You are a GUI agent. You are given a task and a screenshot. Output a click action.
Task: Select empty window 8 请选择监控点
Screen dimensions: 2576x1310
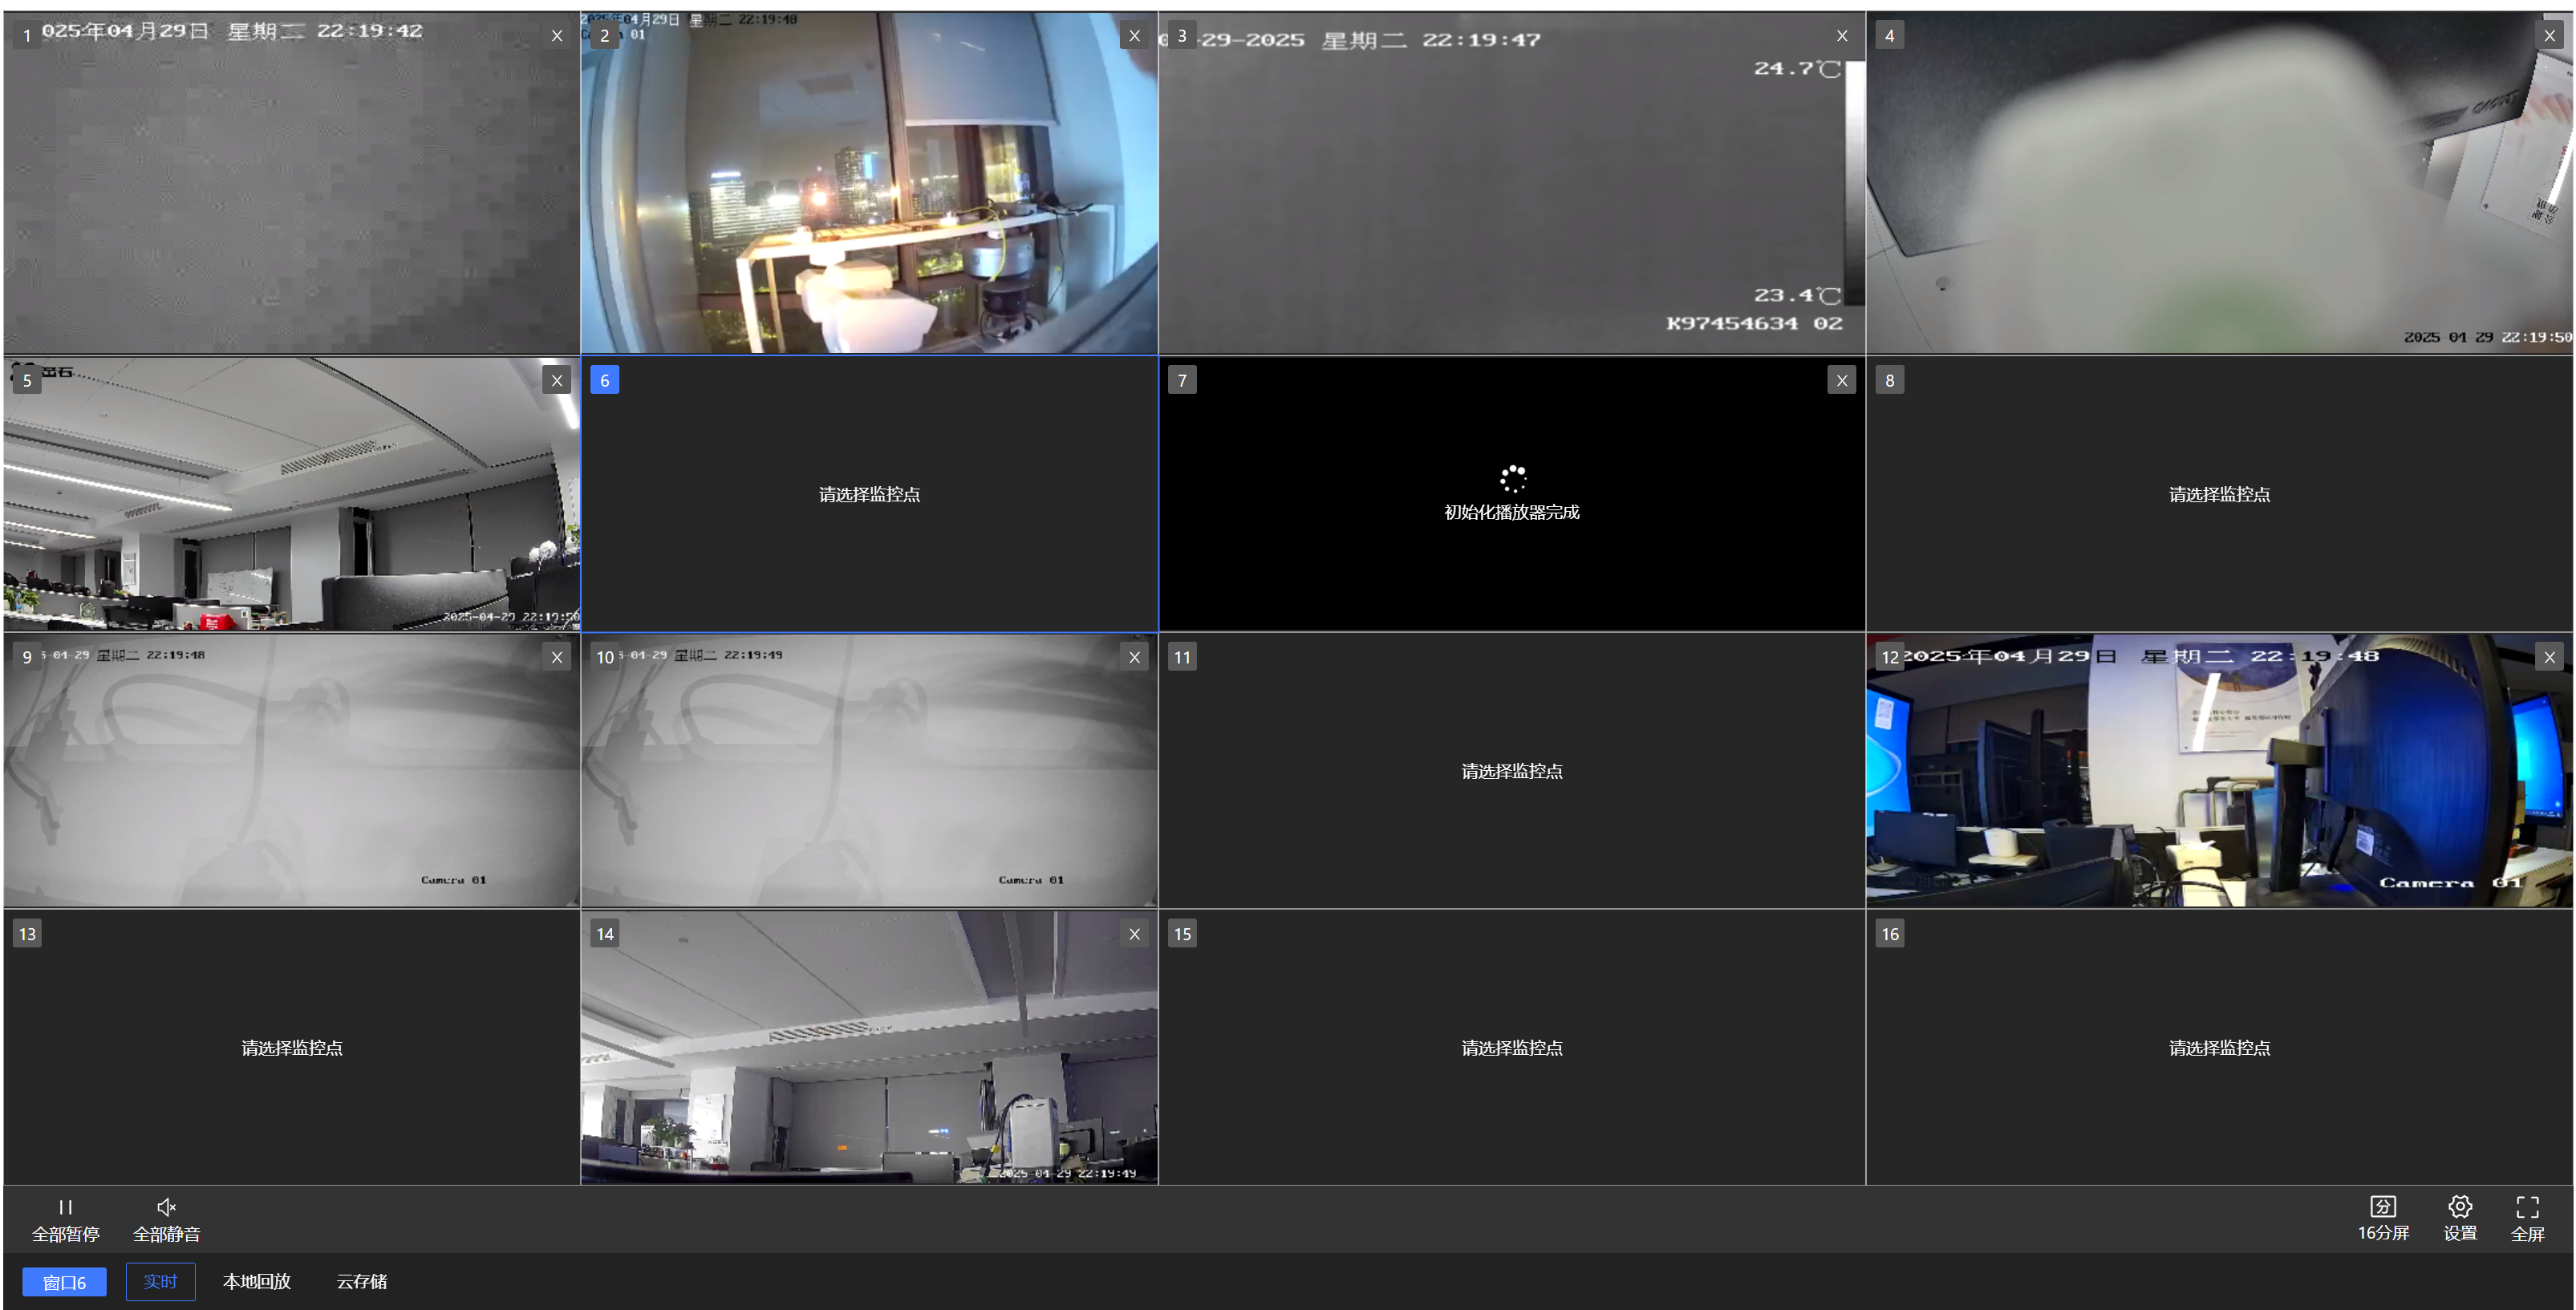[x=2219, y=494]
